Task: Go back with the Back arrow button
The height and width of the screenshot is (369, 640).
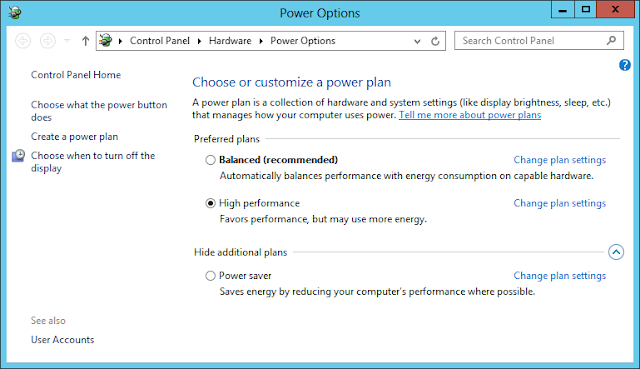Action: (x=23, y=41)
